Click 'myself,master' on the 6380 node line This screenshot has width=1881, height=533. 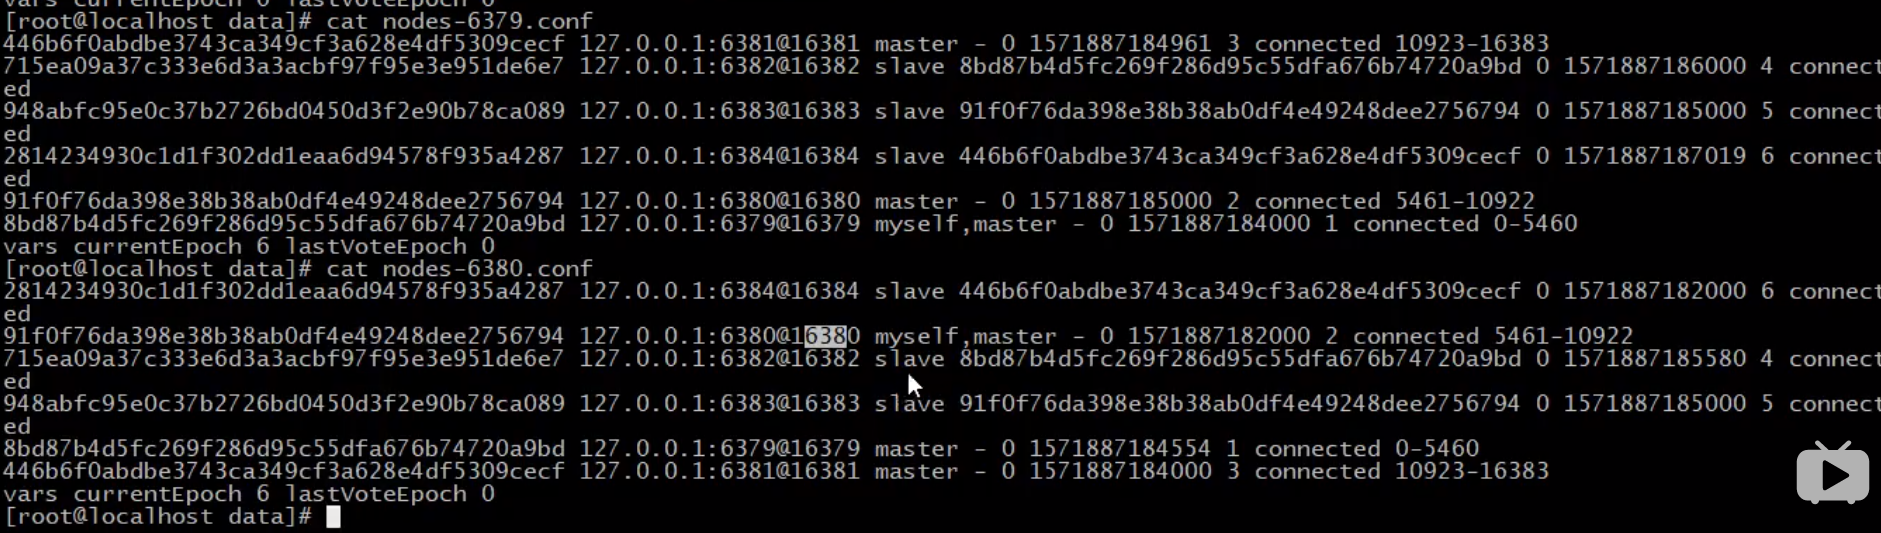coord(965,336)
